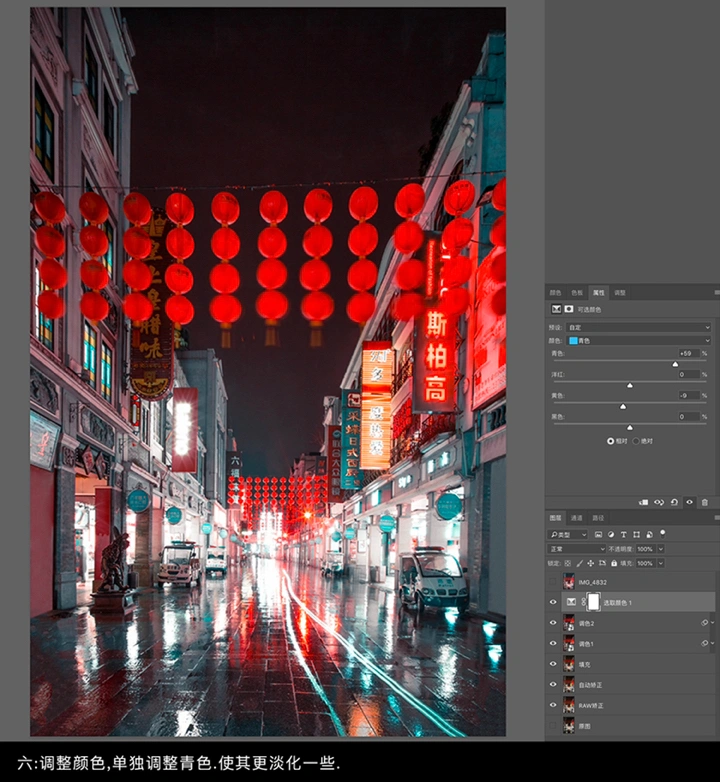Click the reset to adjustment defaults icon
720x782 pixels.
[675, 502]
